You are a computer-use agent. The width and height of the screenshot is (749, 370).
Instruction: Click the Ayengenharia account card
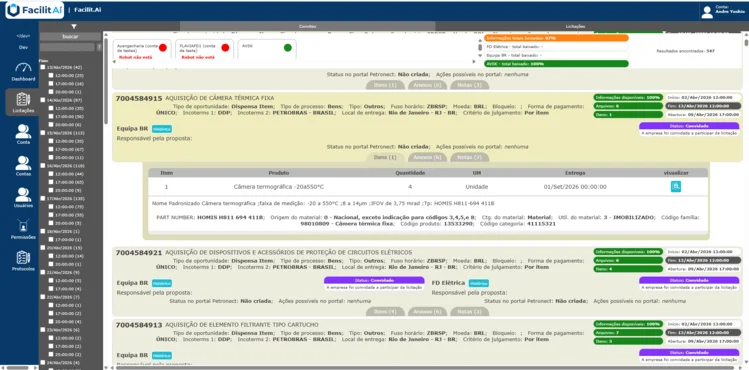pyautogui.click(x=143, y=50)
